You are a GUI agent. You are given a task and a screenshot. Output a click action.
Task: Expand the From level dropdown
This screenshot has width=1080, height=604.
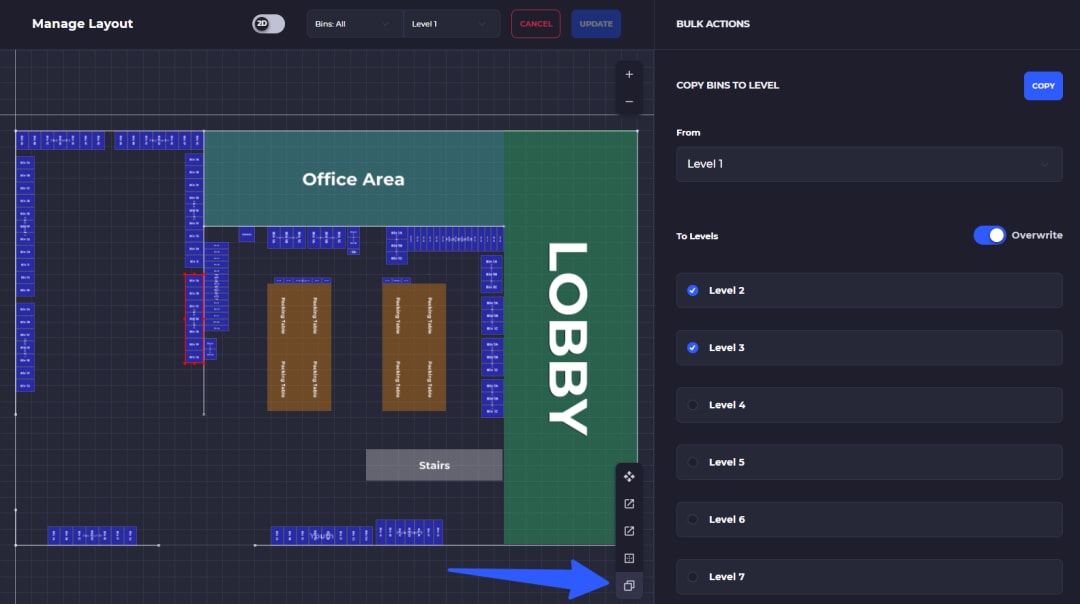tap(869, 164)
